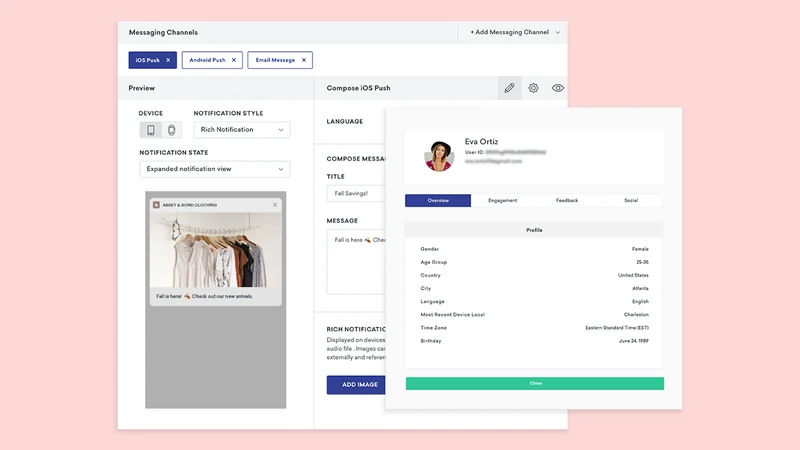Select the pencil compose icon
Viewport: 800px width, 450px height.
click(509, 88)
